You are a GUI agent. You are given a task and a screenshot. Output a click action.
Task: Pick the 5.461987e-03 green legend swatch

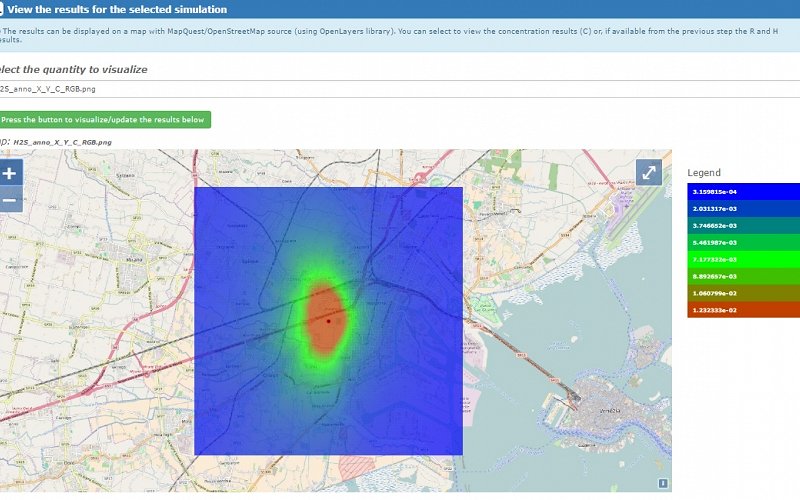click(743, 242)
